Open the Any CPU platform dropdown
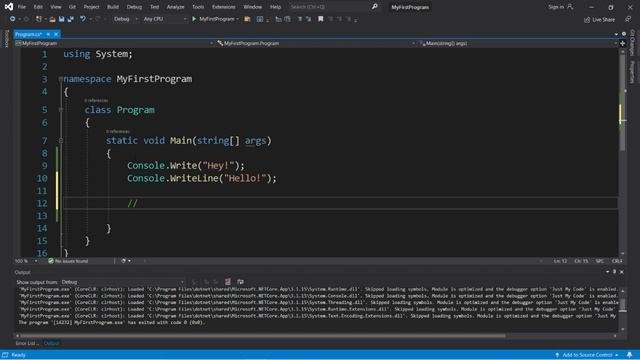Viewport: 640px width, 360px height. [x=164, y=19]
